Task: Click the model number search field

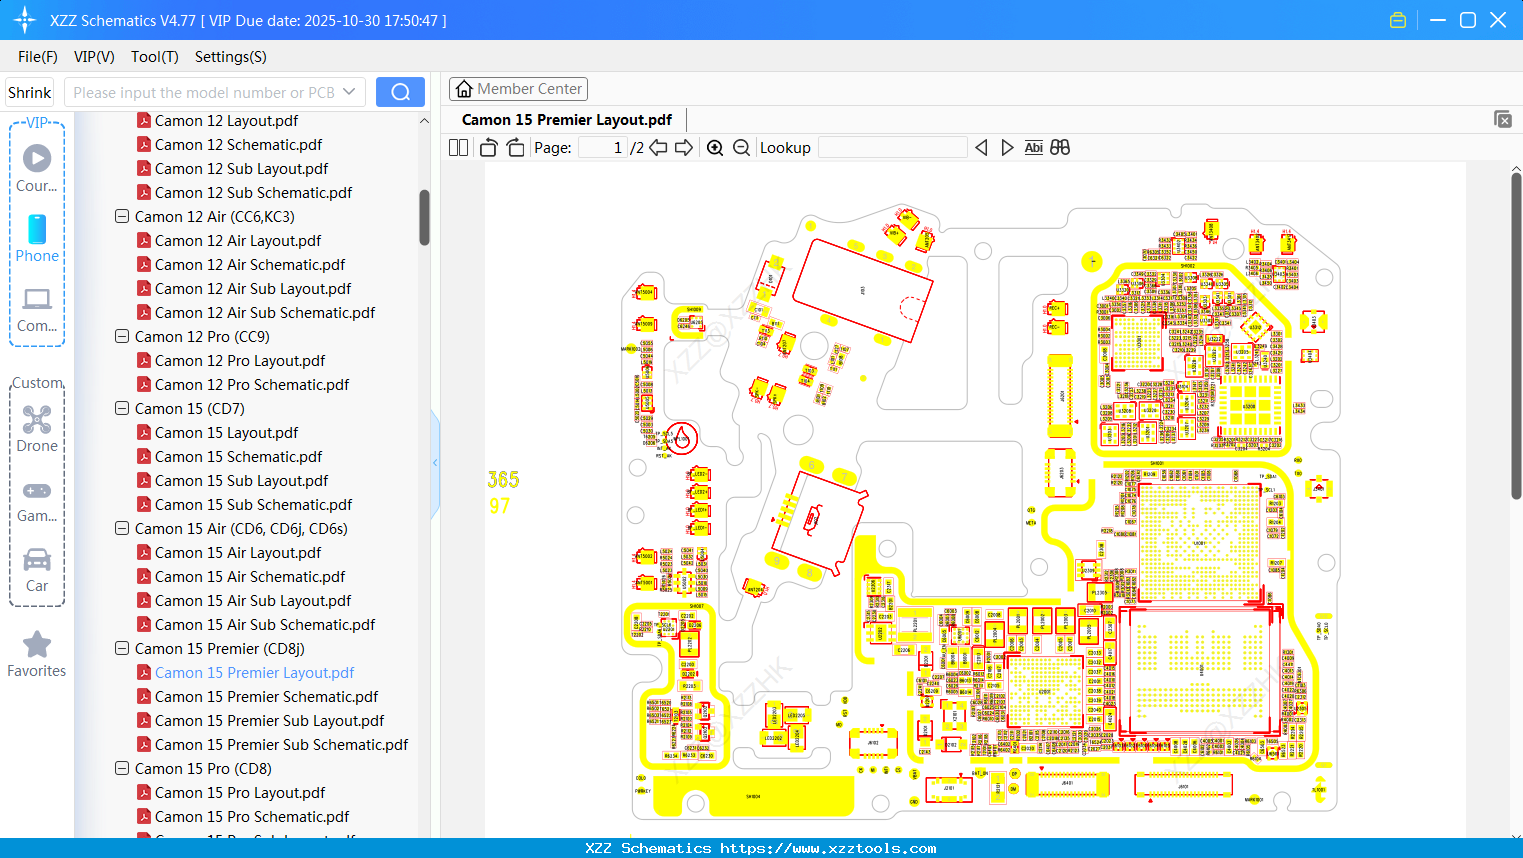Action: (203, 92)
